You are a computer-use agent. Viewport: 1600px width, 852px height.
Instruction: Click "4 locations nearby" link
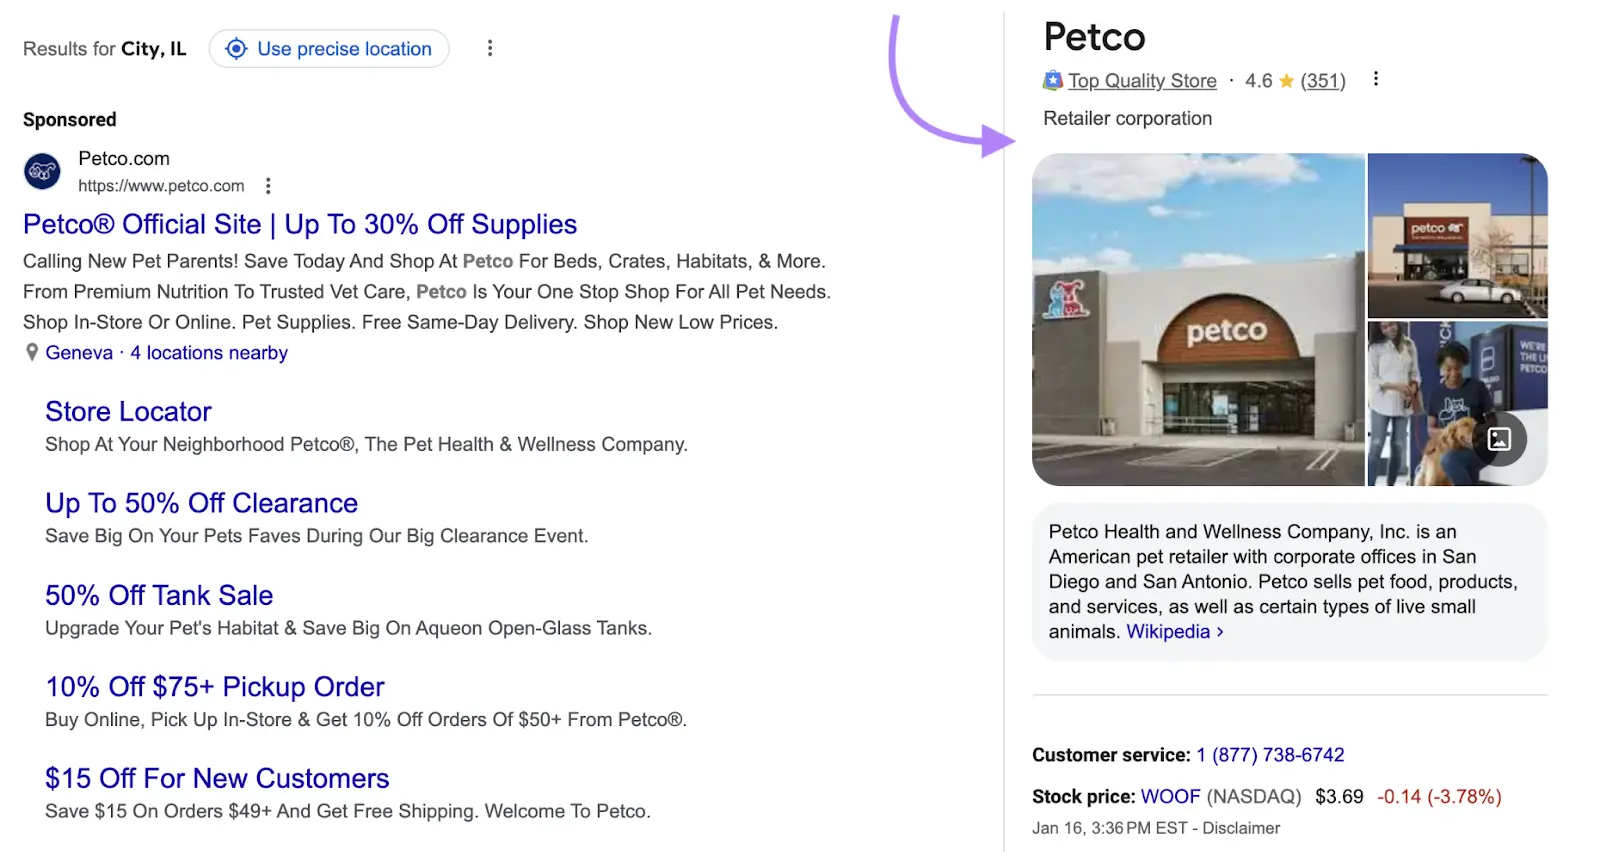[x=208, y=352]
